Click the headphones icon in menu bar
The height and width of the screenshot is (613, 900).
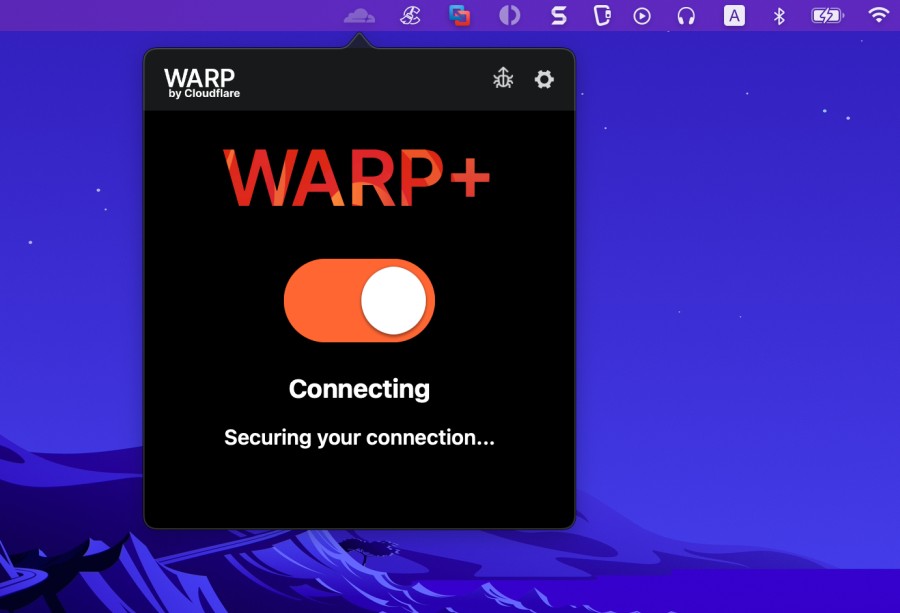click(686, 15)
